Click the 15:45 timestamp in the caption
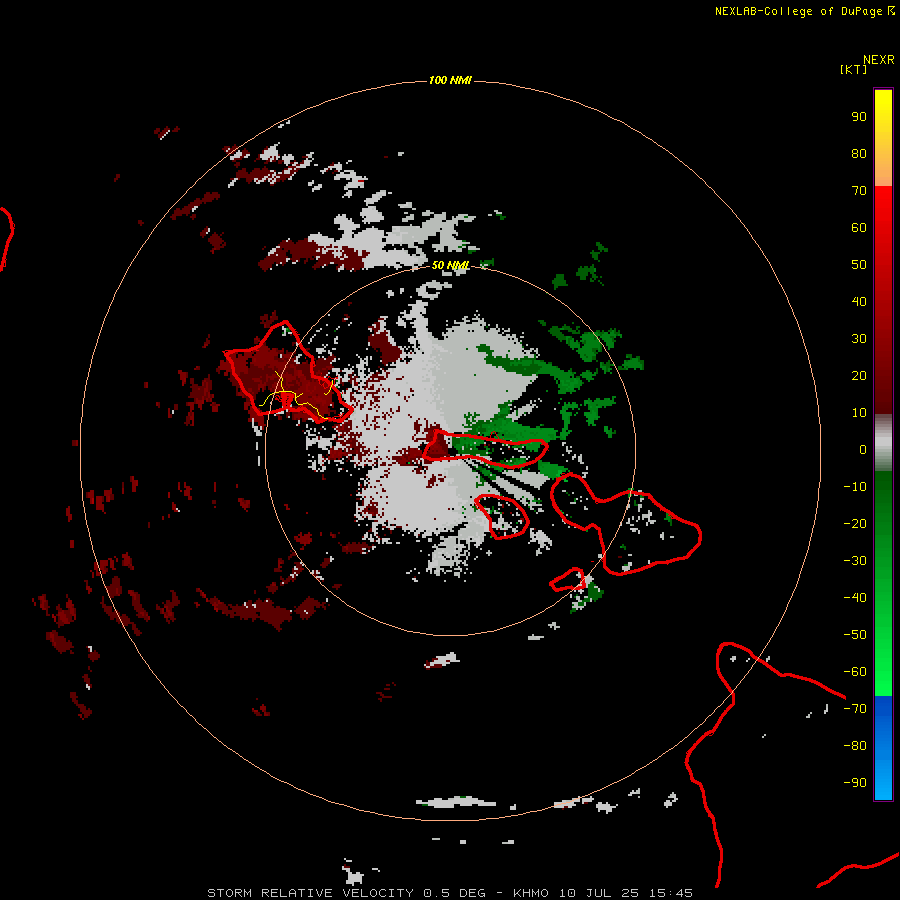The width and height of the screenshot is (900, 900). [670, 893]
